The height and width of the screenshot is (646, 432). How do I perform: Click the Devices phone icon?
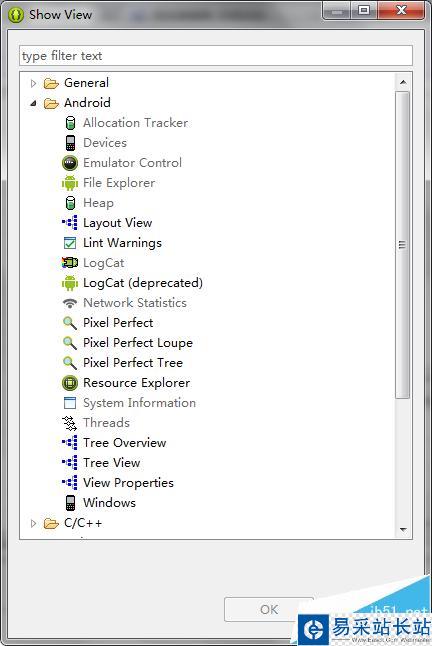click(x=70, y=143)
